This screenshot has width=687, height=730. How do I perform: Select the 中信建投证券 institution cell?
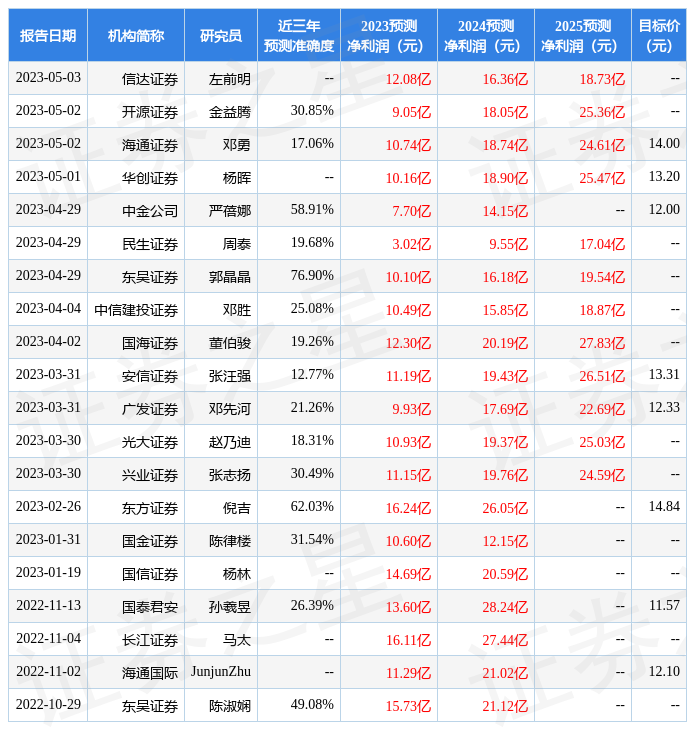click(x=136, y=310)
